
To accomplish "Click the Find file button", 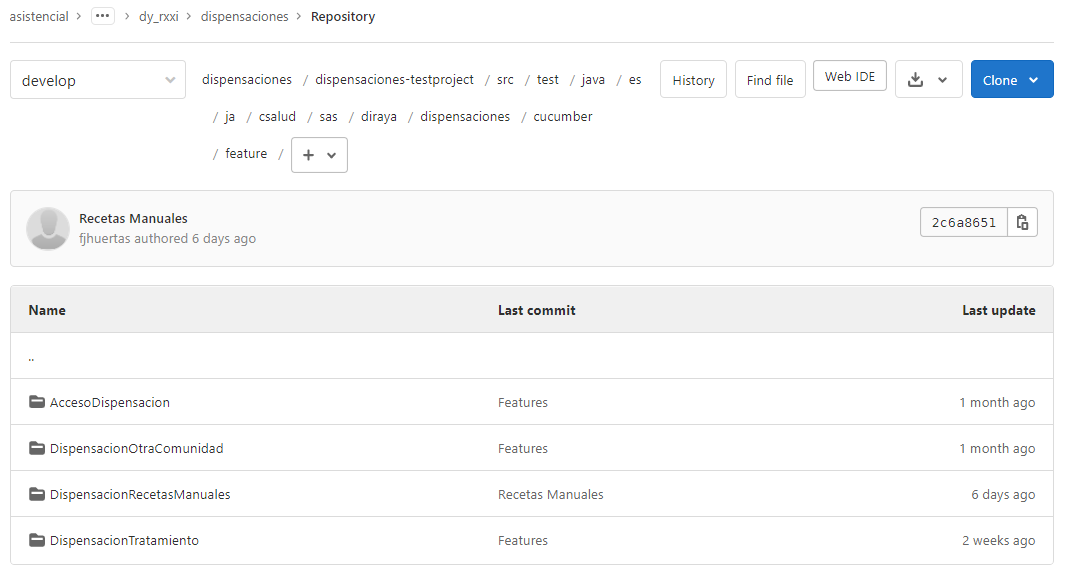I will [x=770, y=80].
